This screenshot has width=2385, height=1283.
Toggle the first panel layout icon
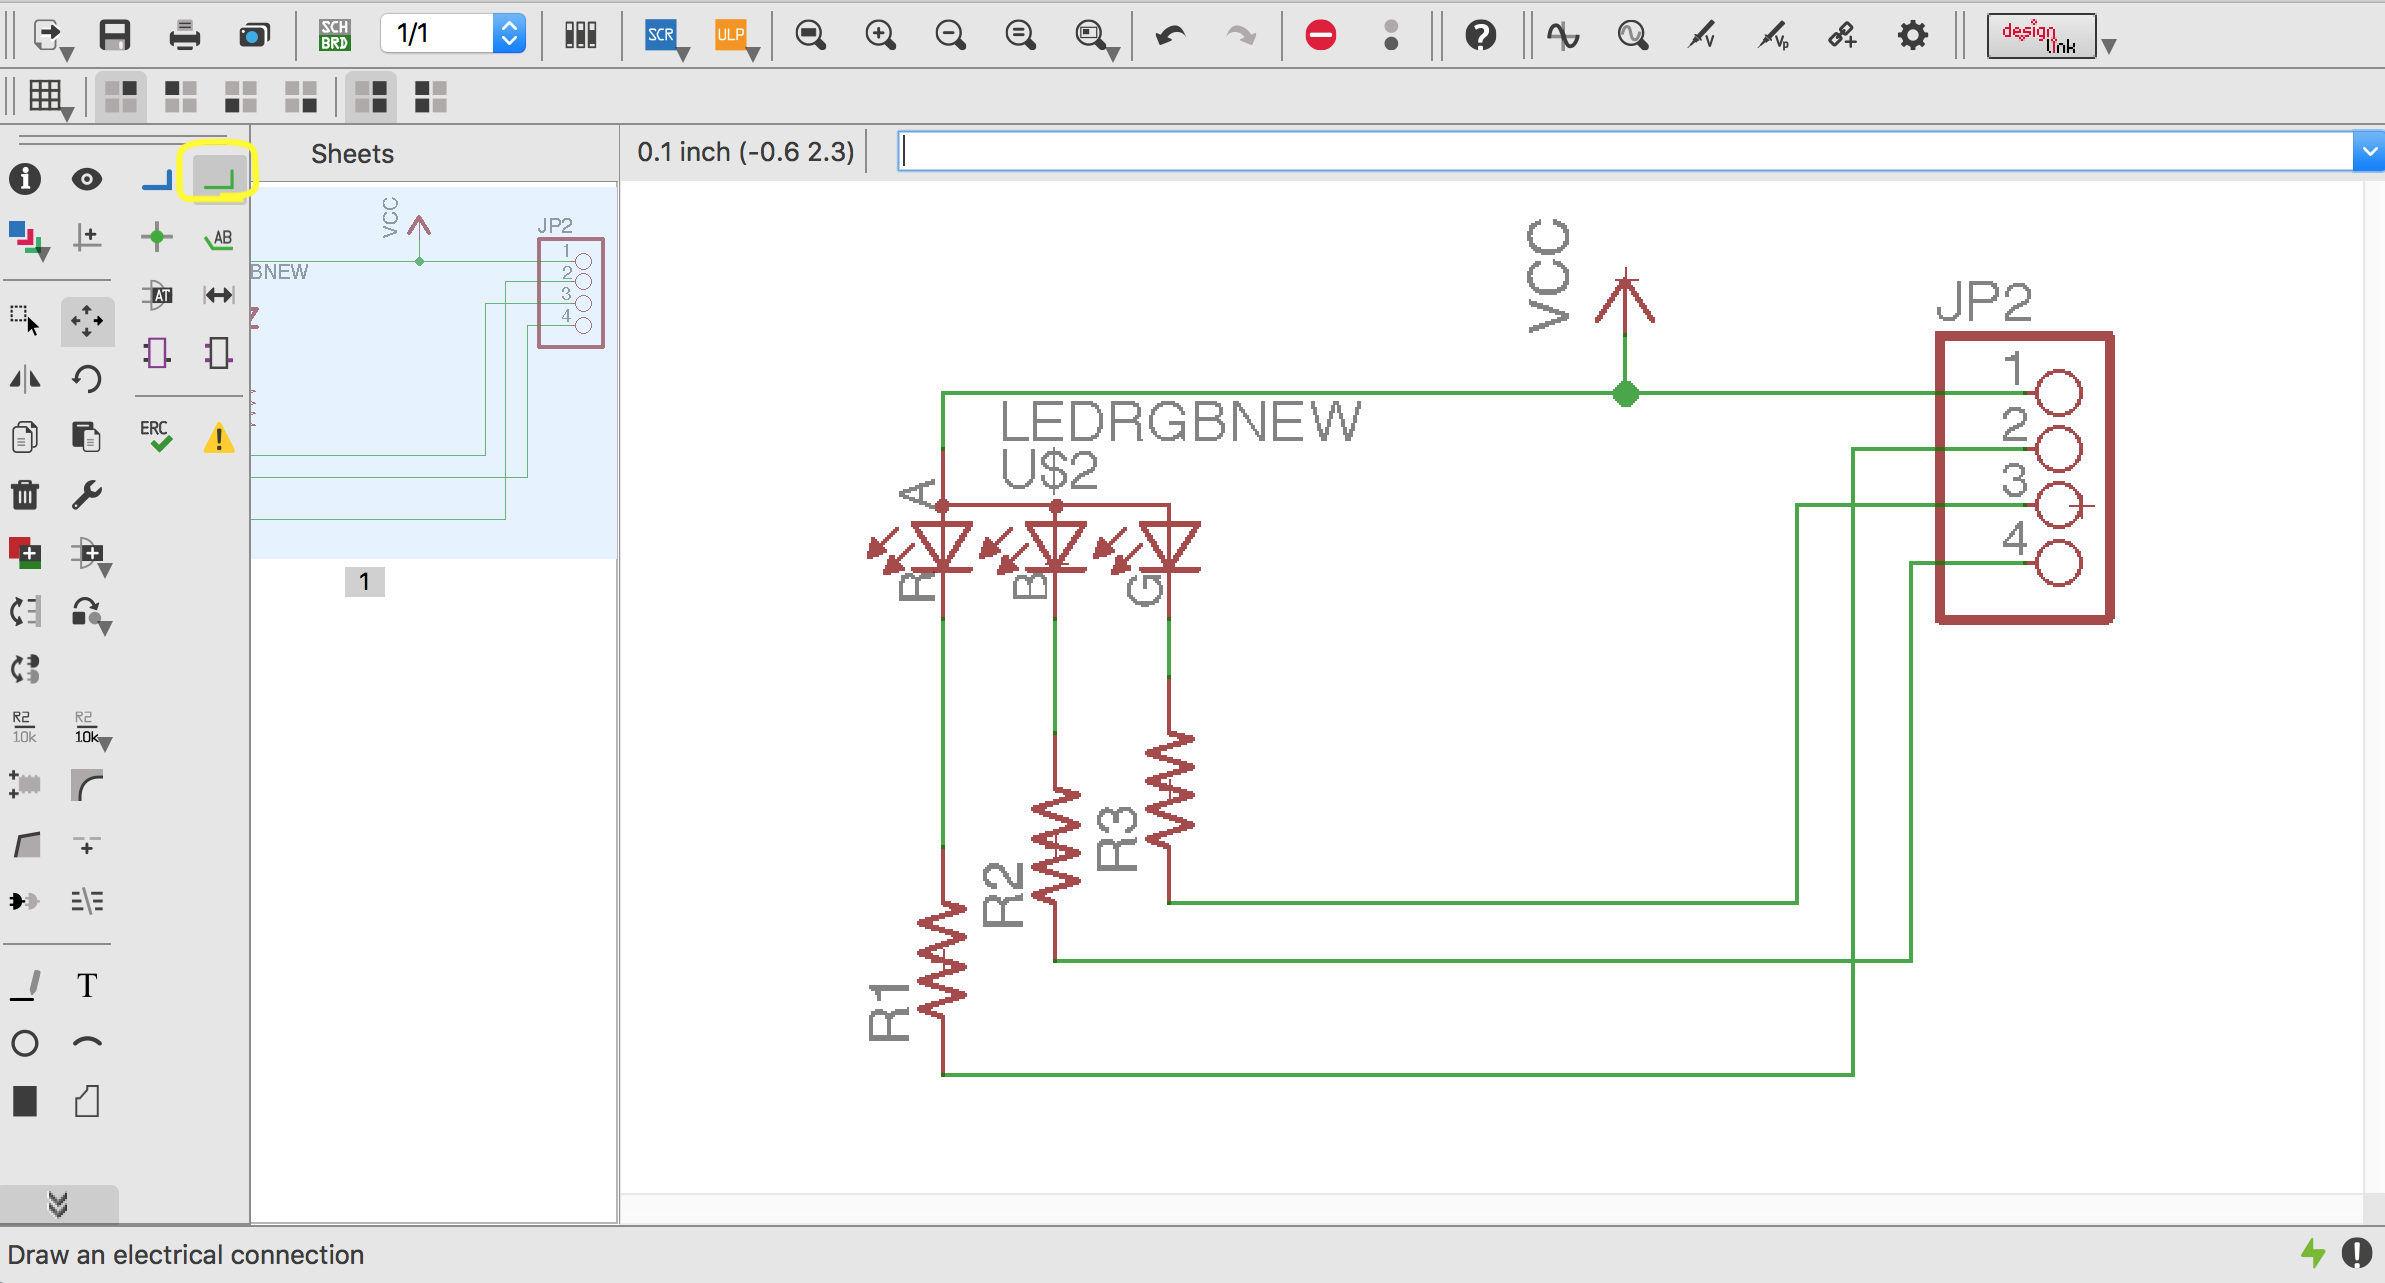(x=121, y=97)
